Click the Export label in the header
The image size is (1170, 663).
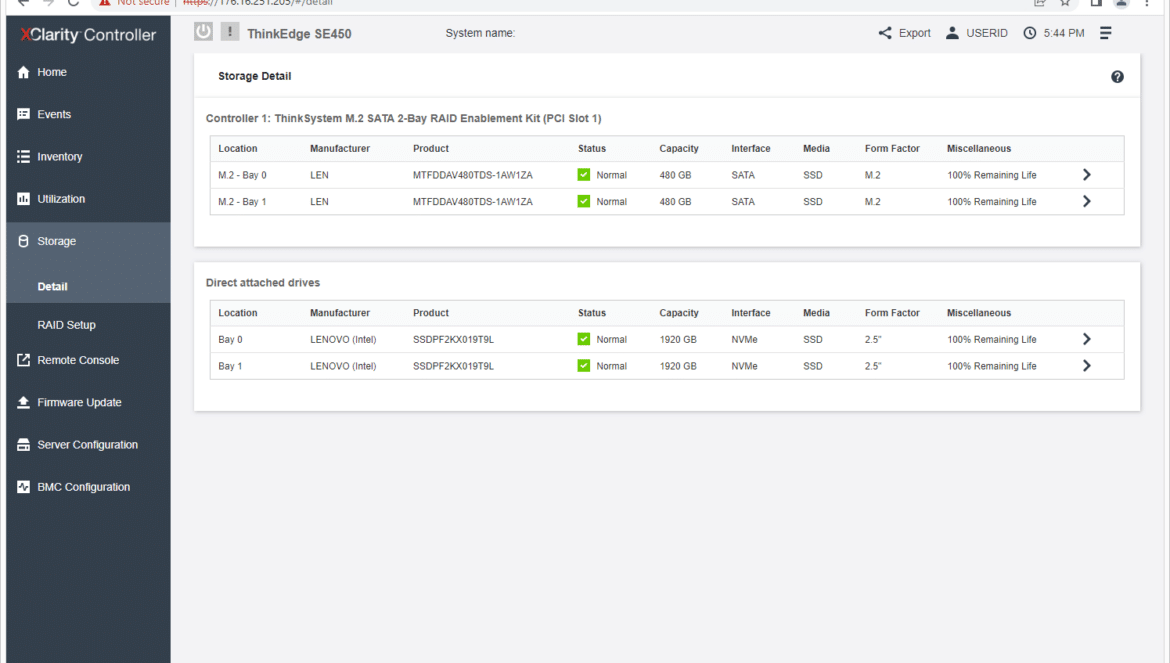(914, 33)
